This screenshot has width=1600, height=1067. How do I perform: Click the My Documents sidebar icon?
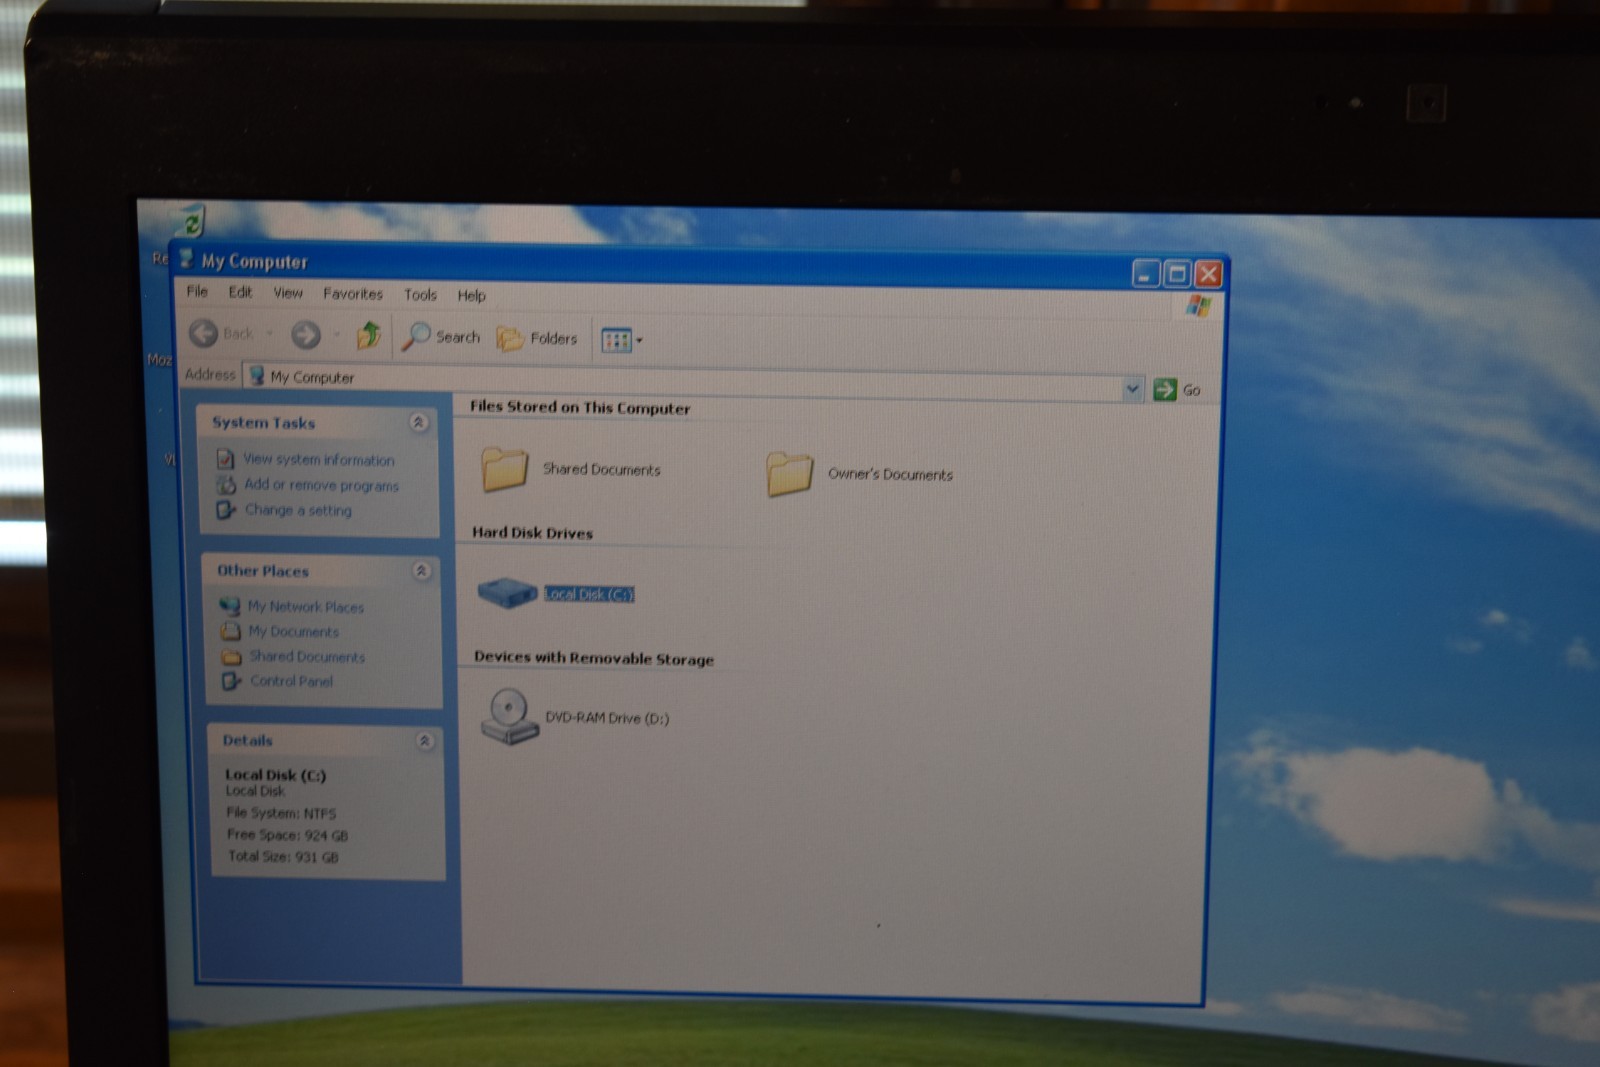231,631
